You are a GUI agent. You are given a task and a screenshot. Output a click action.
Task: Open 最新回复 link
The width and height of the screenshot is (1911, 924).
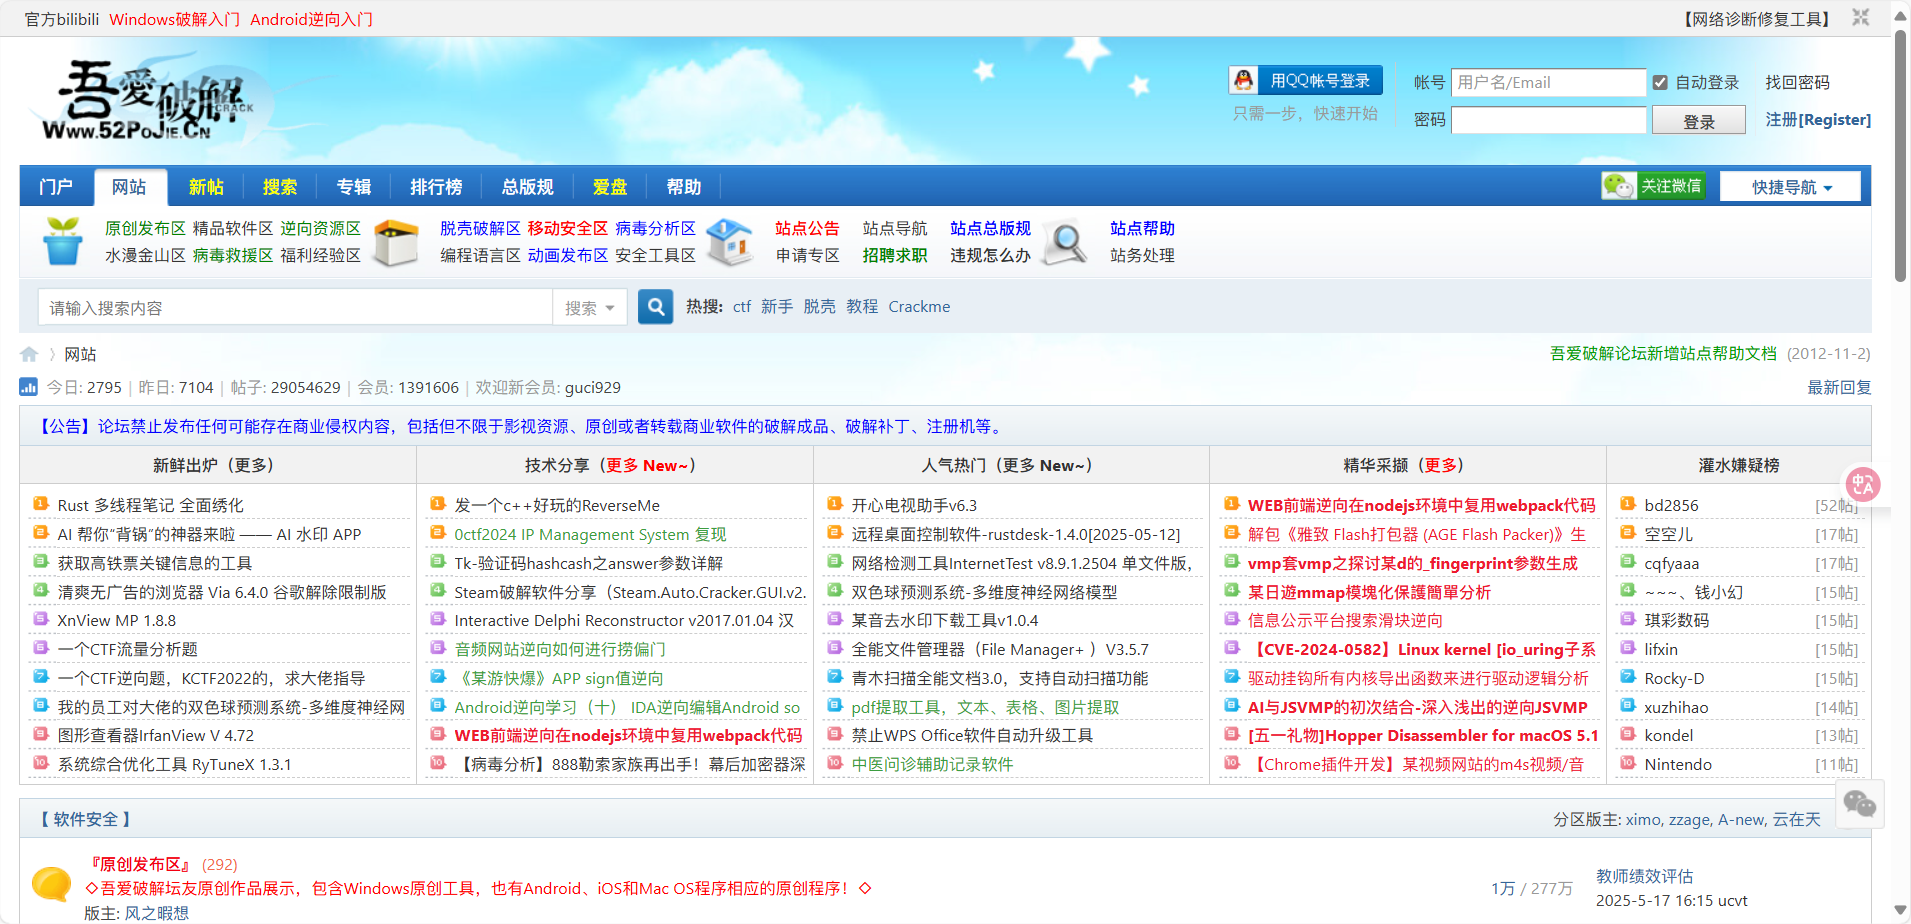(1839, 388)
